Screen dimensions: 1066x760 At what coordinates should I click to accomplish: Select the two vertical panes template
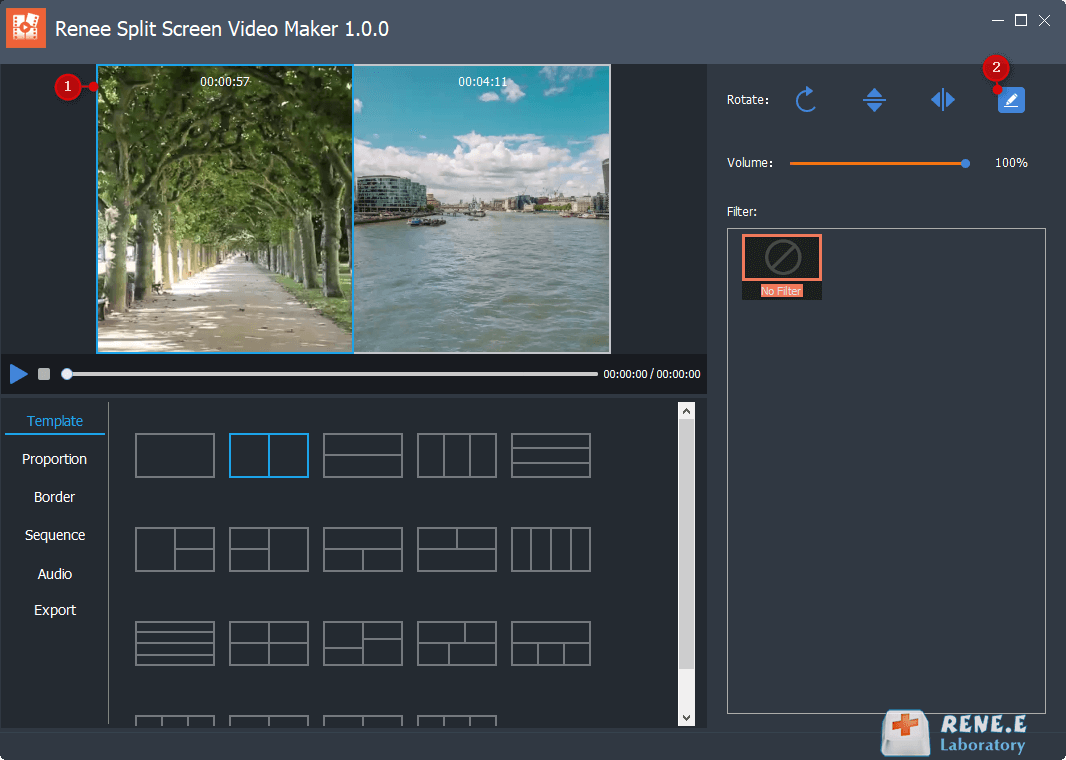pos(269,455)
